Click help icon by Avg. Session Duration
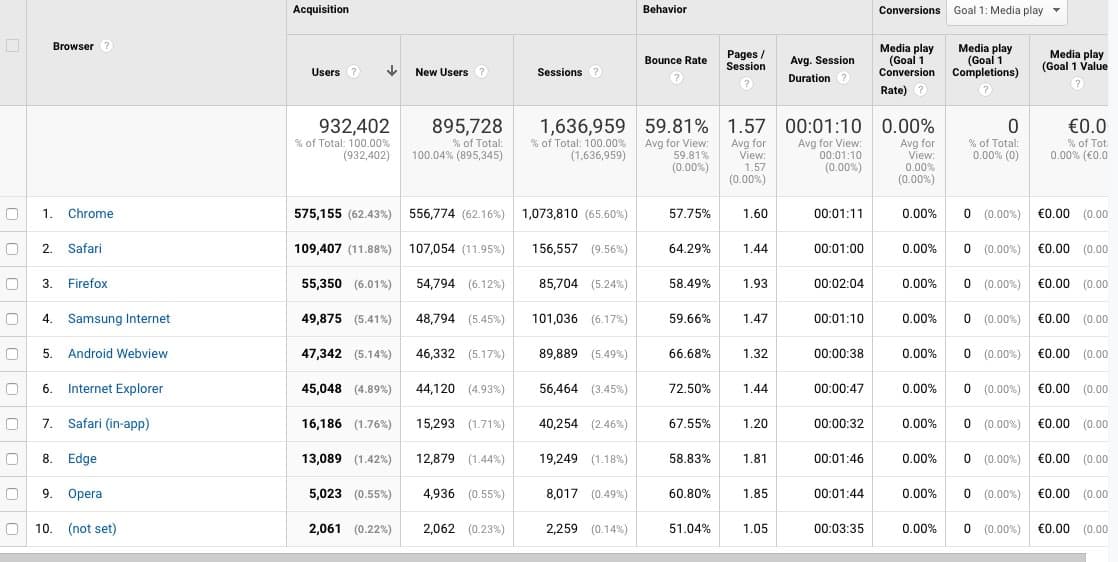 pos(843,78)
